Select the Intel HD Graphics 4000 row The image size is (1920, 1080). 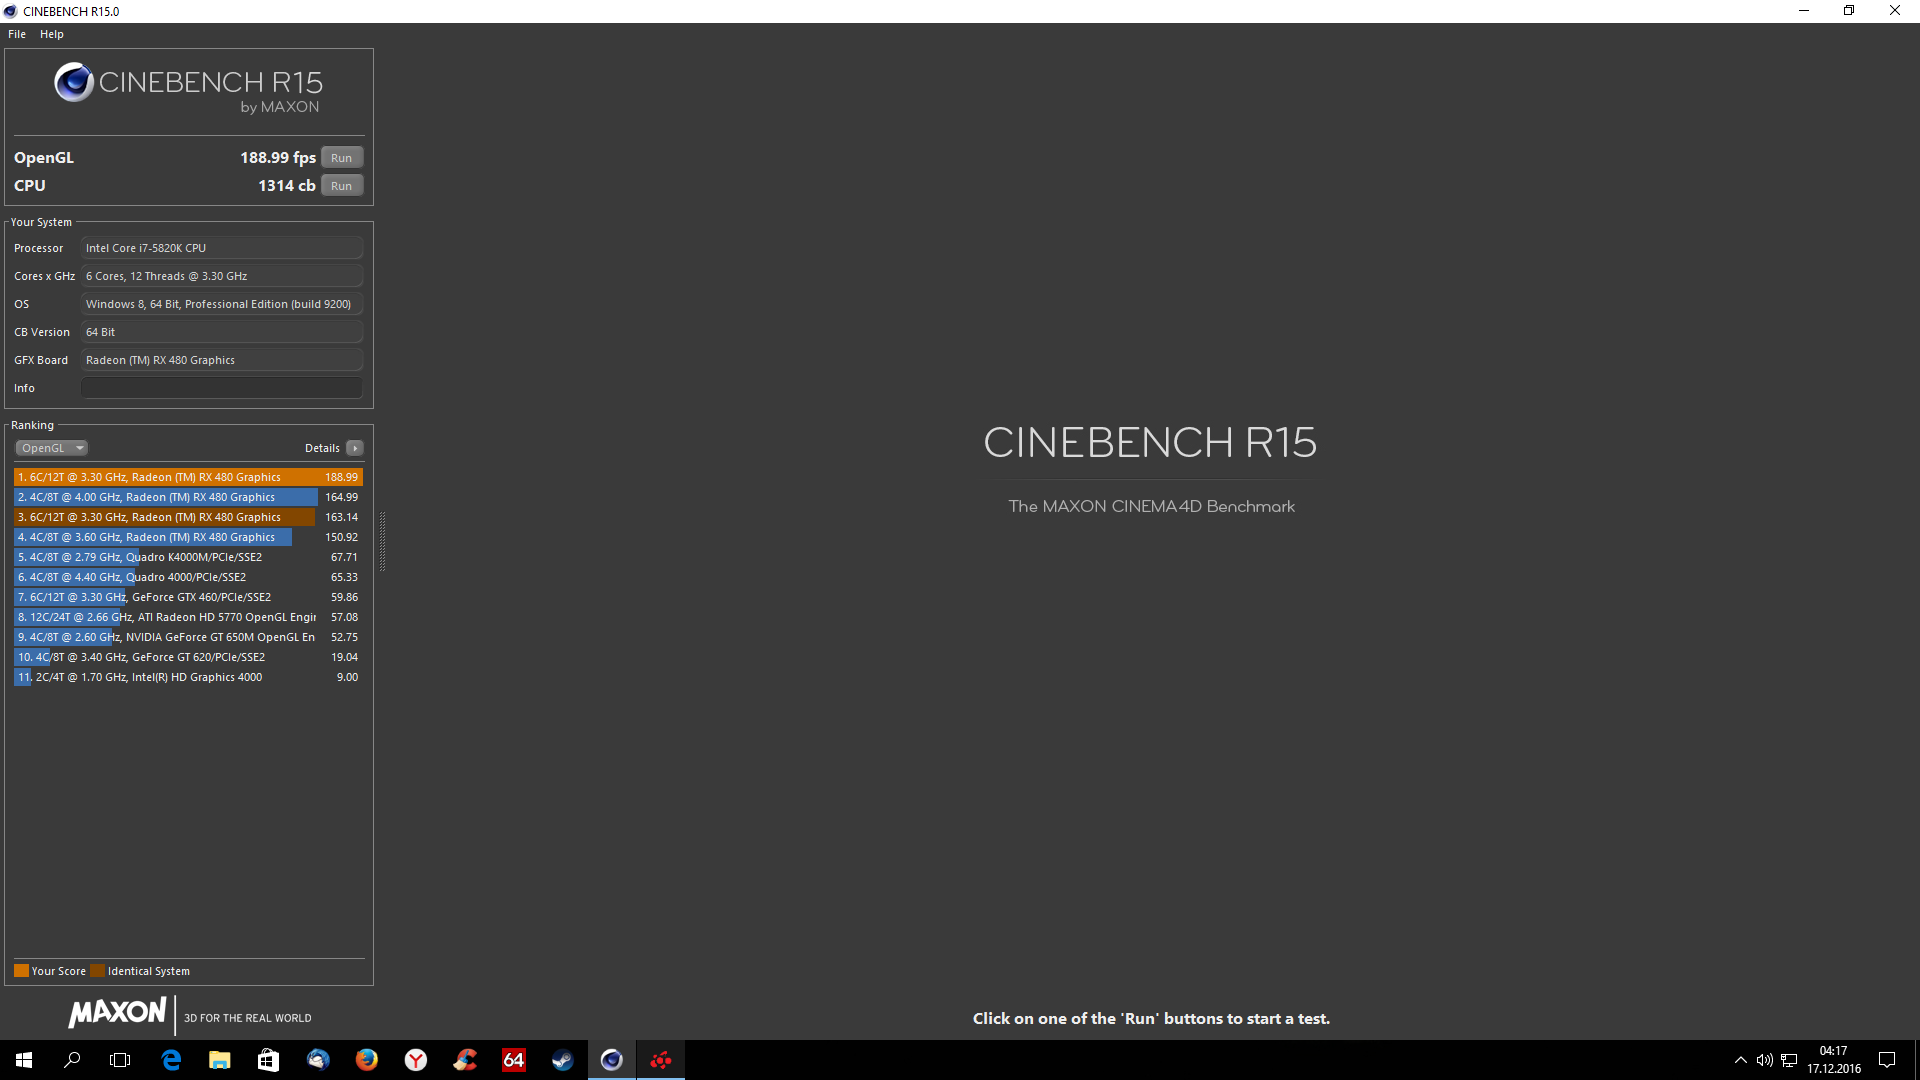click(188, 677)
